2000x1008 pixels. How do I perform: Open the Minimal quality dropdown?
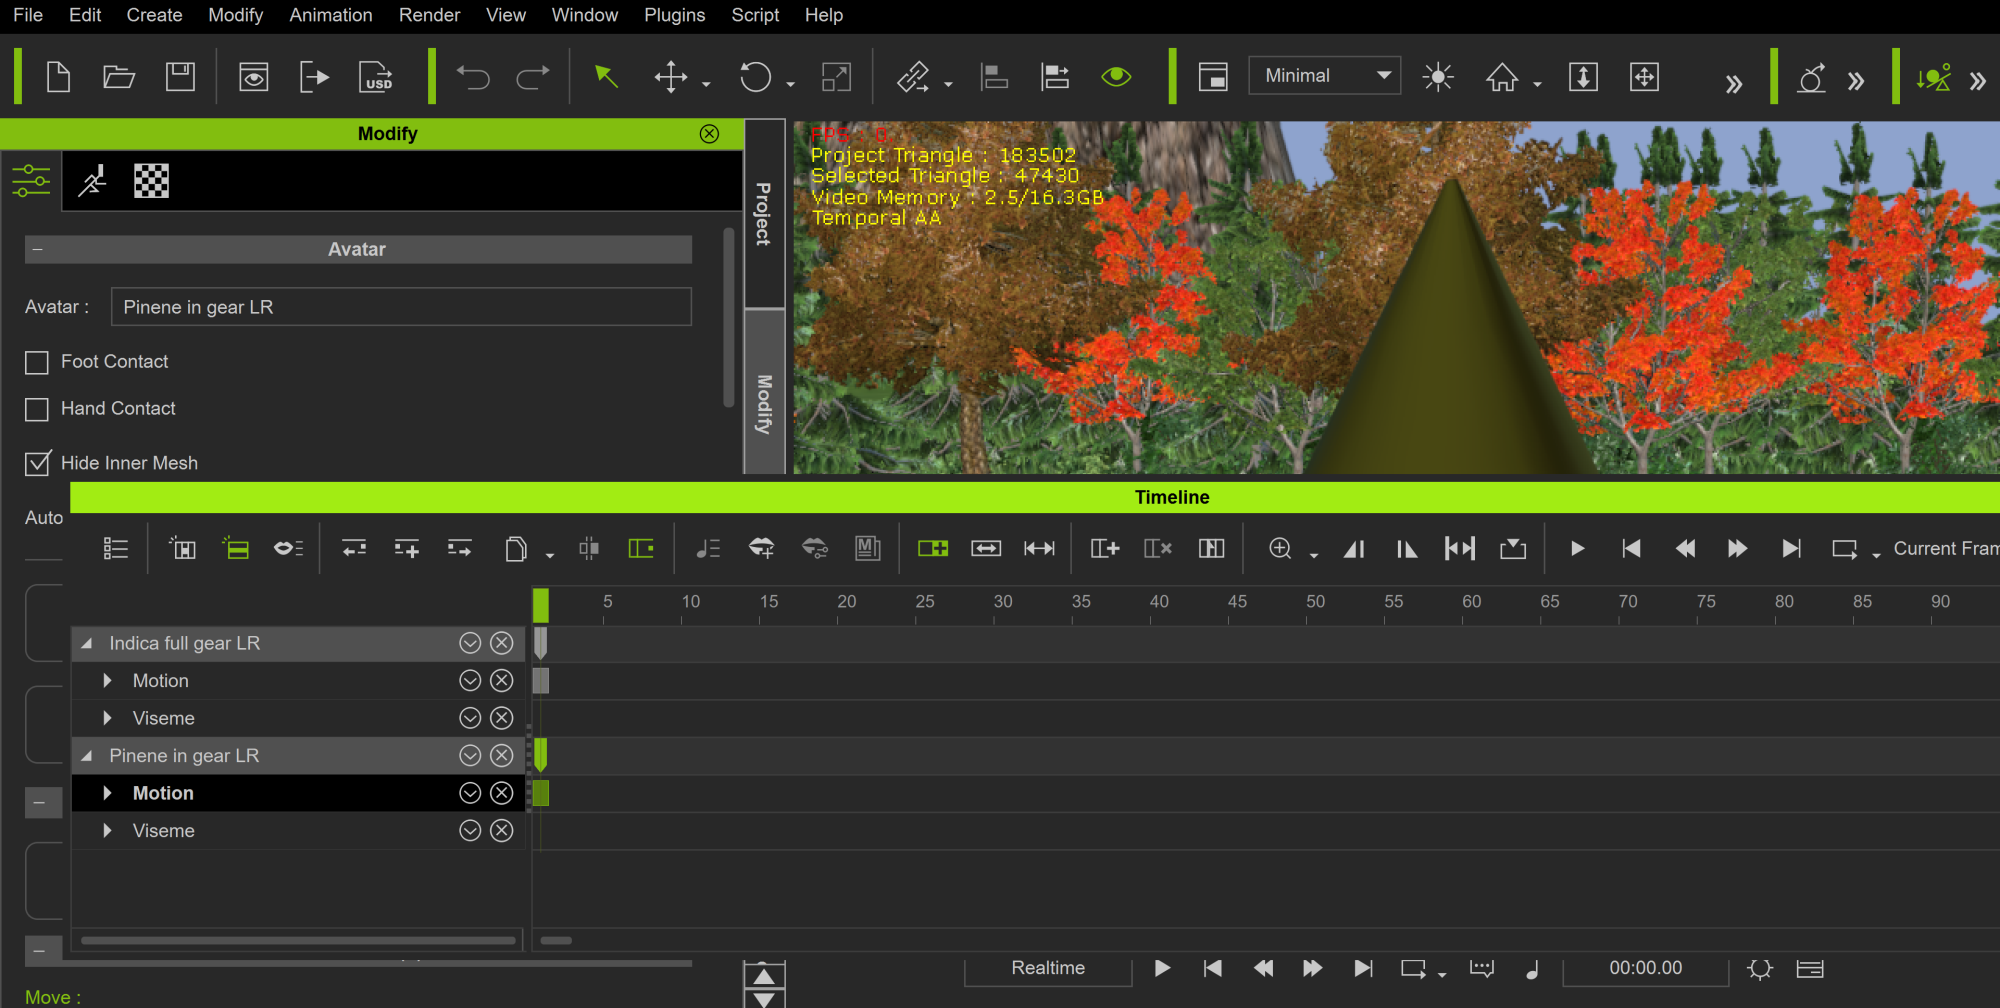coord(1324,76)
